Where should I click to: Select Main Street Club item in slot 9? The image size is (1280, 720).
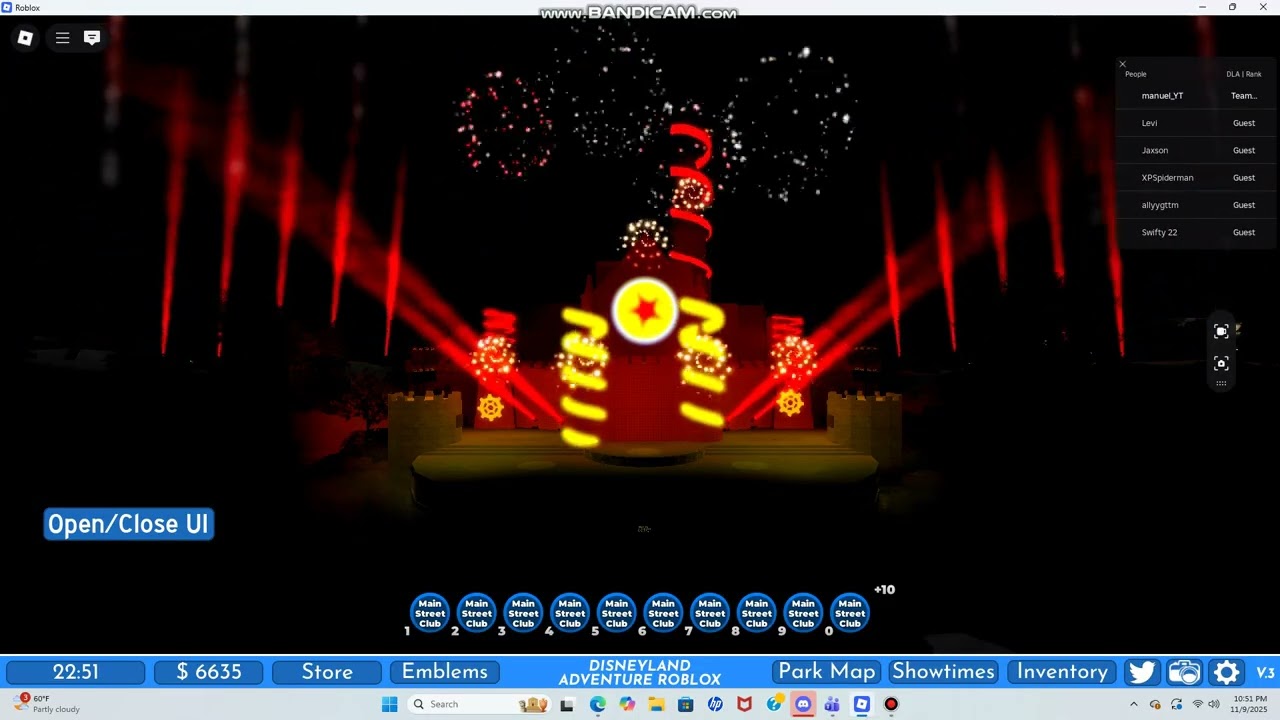(x=803, y=613)
